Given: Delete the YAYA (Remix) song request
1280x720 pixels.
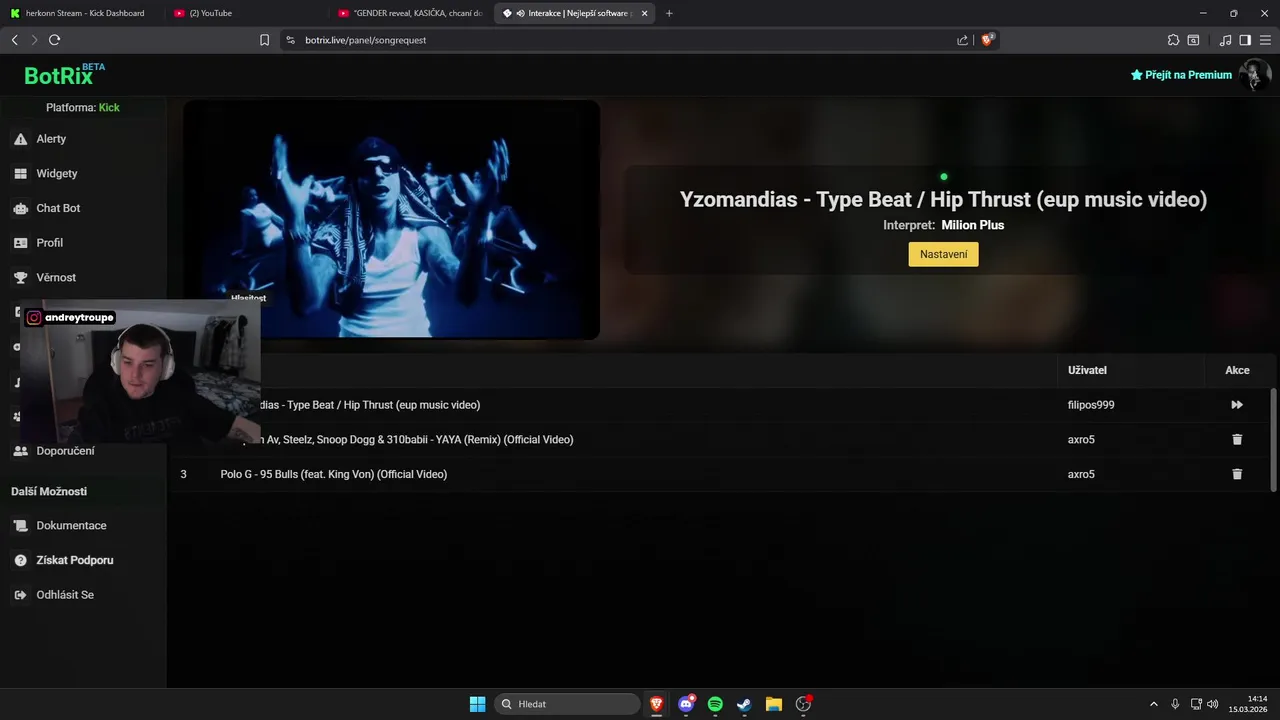Looking at the screenshot, I should [x=1237, y=439].
